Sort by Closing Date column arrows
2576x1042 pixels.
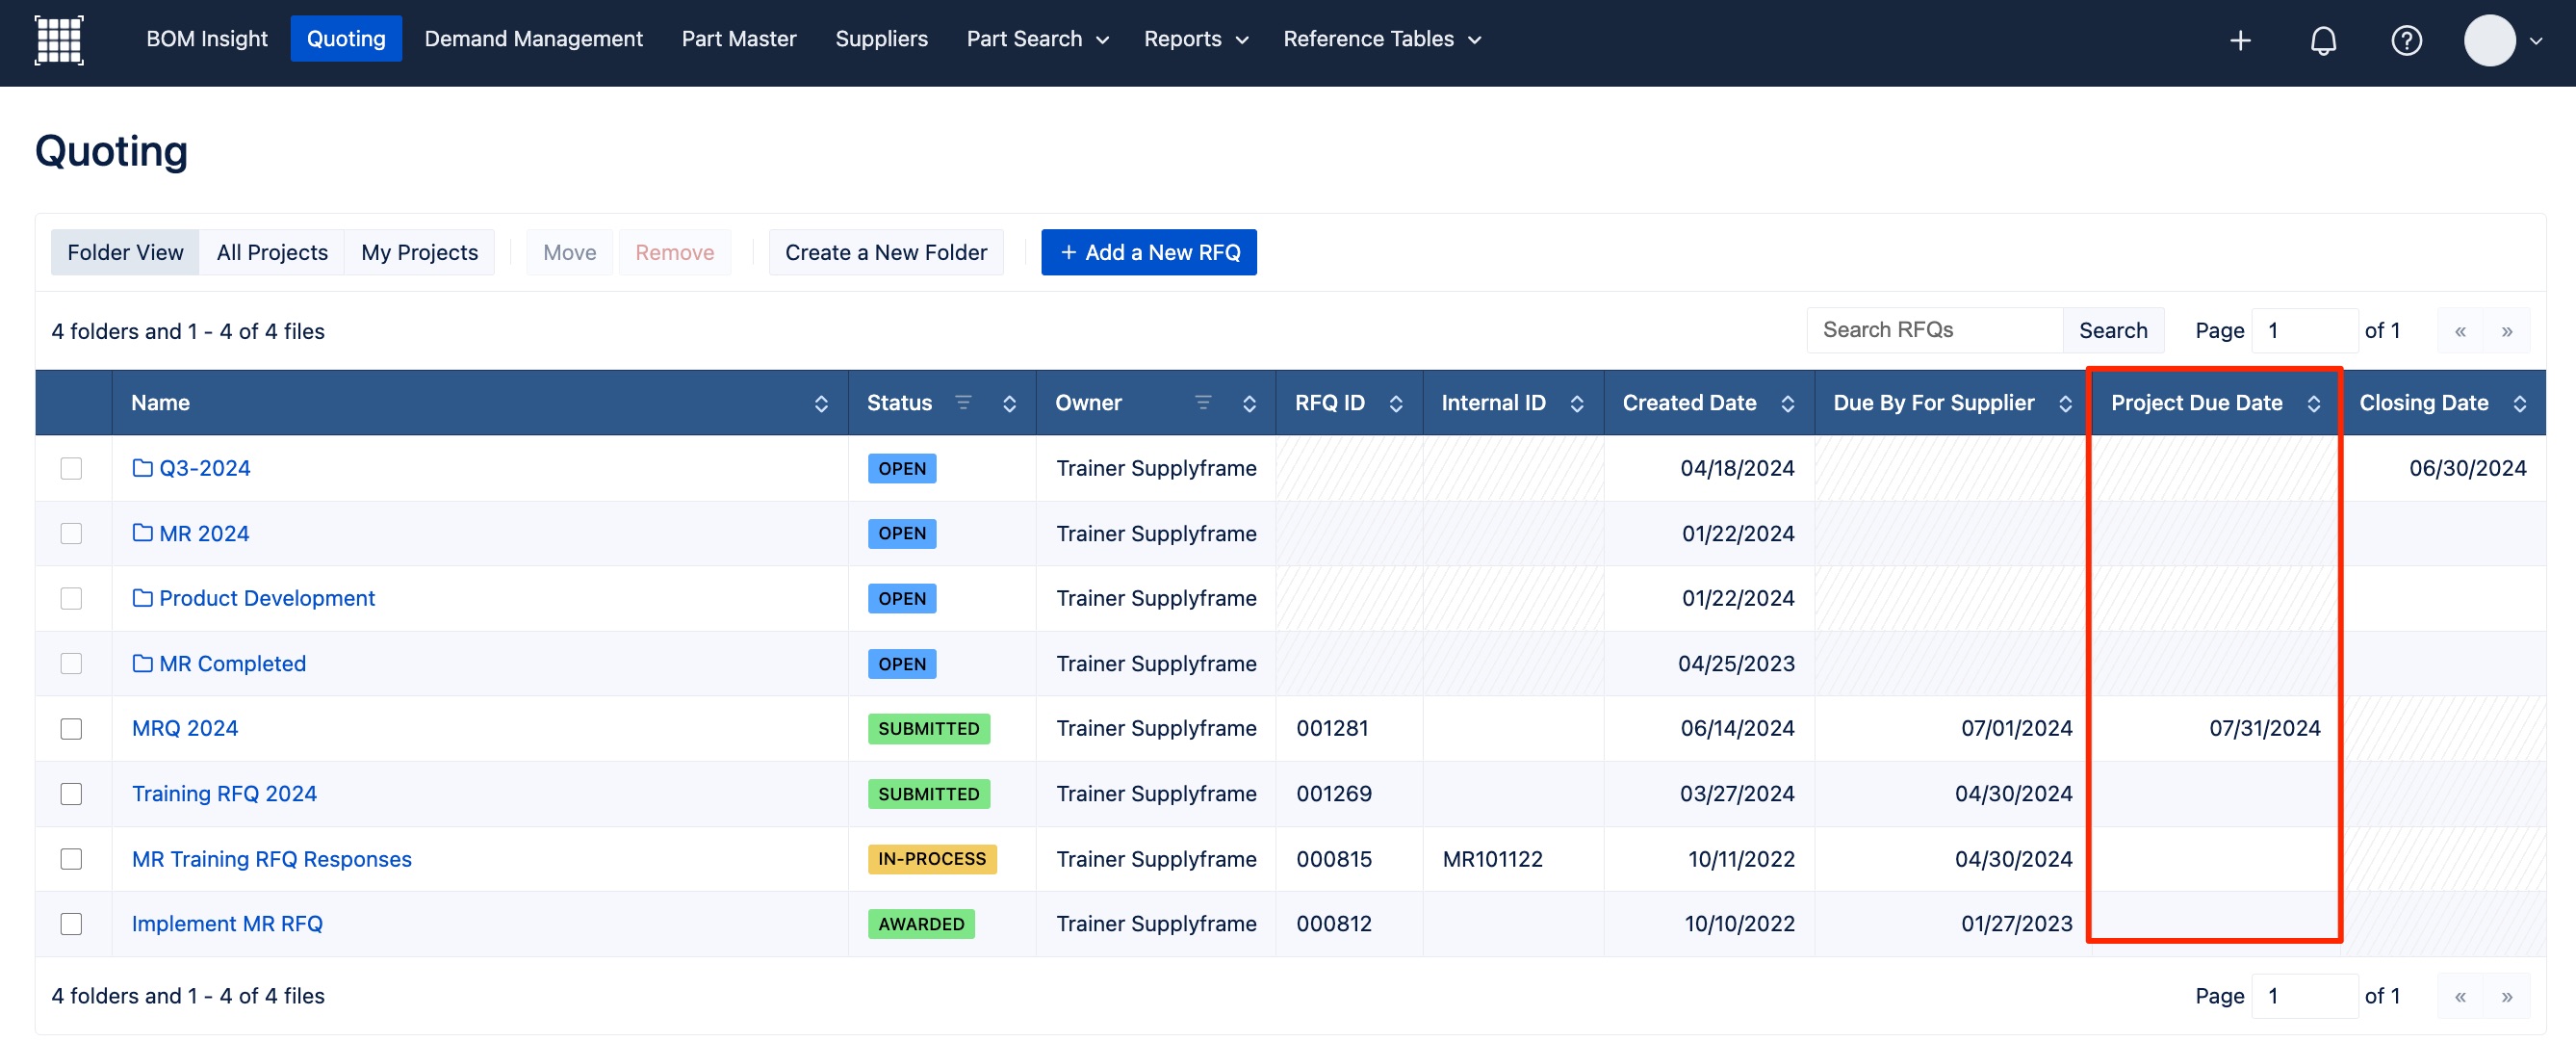click(2520, 403)
